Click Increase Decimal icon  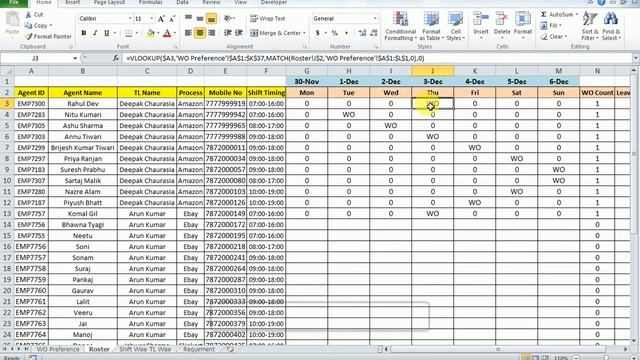(x=362, y=33)
